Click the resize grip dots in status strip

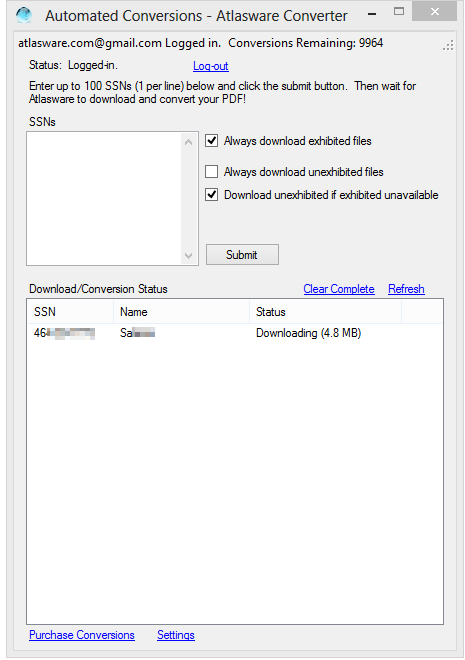click(449, 45)
